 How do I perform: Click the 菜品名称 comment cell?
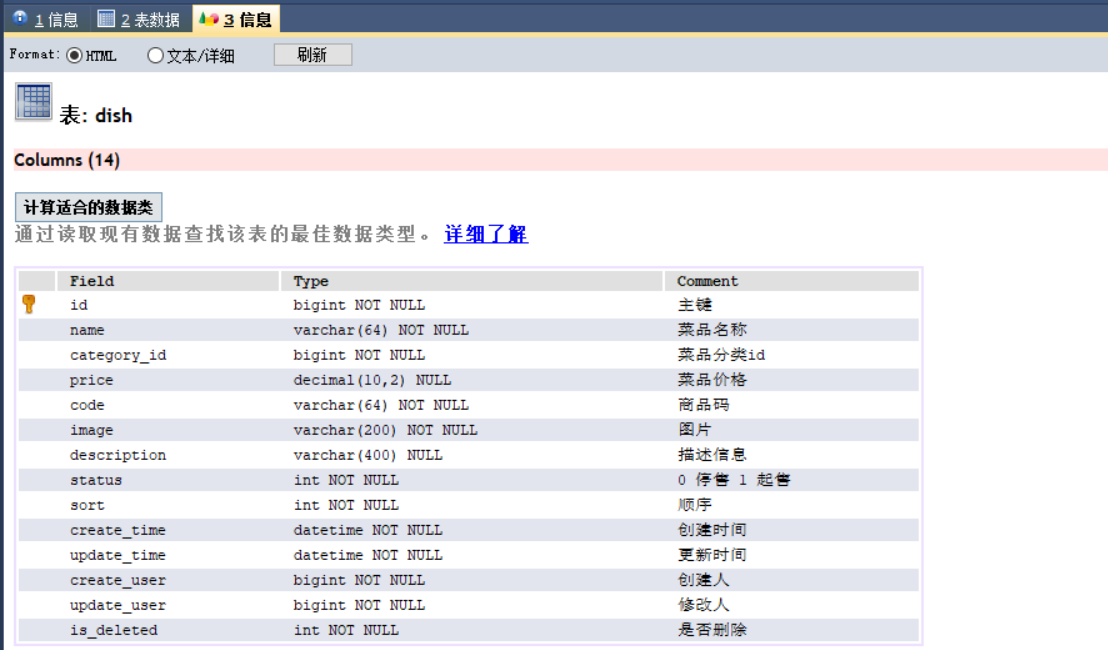(x=791, y=330)
